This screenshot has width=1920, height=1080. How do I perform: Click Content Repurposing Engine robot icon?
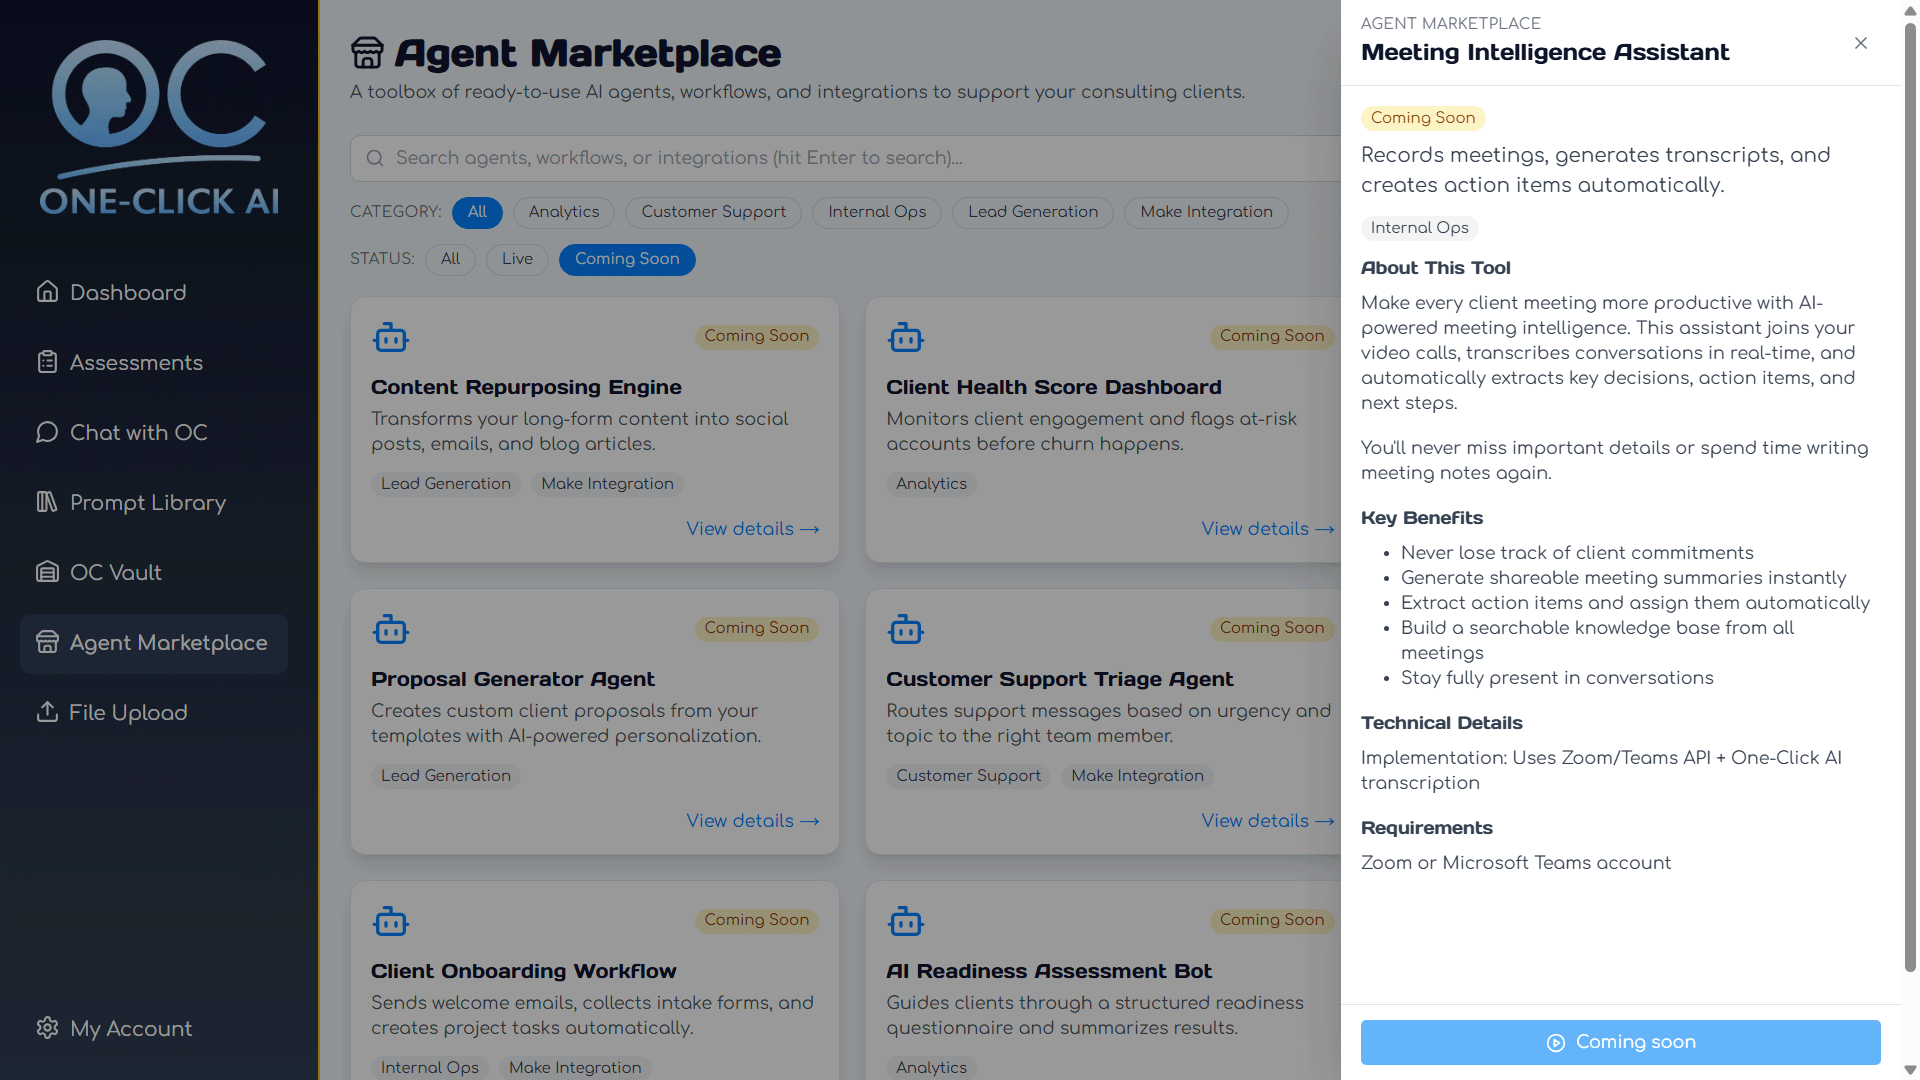[390, 337]
